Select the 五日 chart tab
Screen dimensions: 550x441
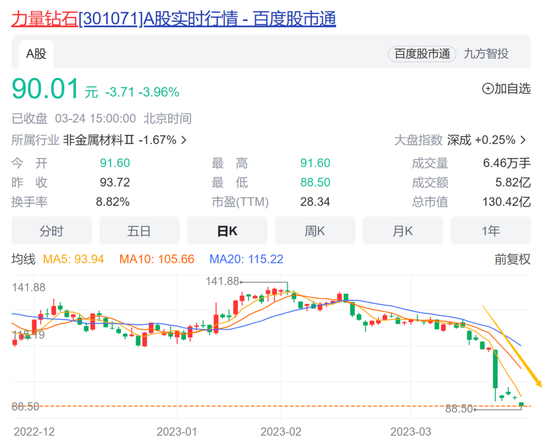pyautogui.click(x=139, y=231)
